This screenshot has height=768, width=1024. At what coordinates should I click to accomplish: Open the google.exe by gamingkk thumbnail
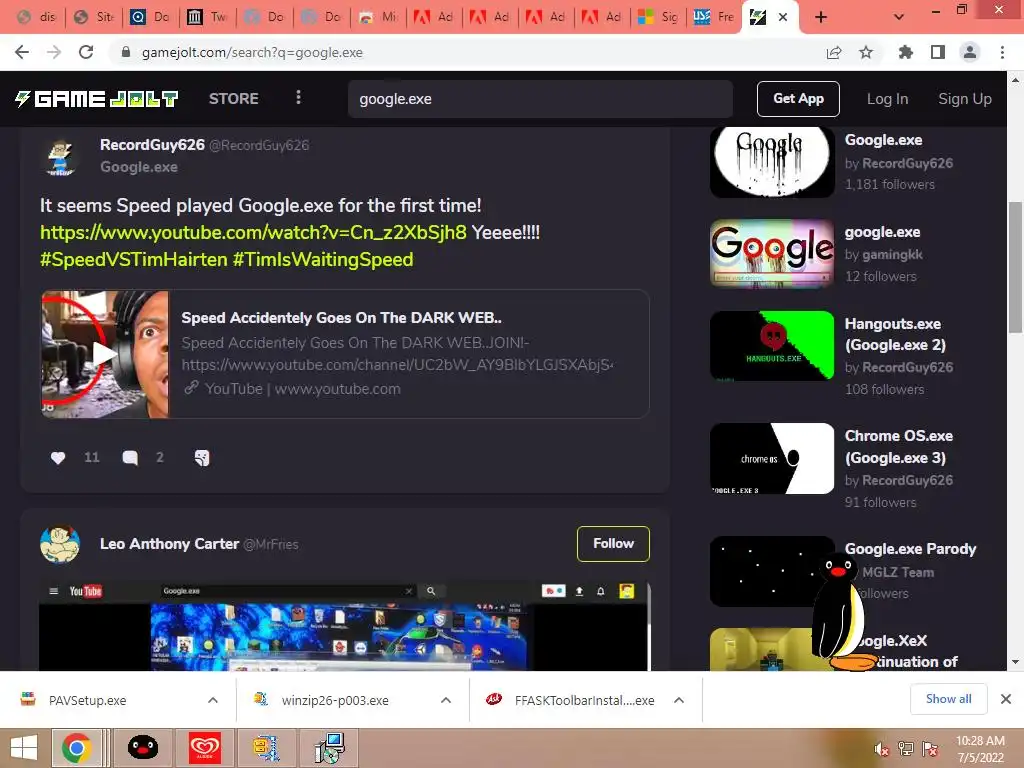pos(772,253)
